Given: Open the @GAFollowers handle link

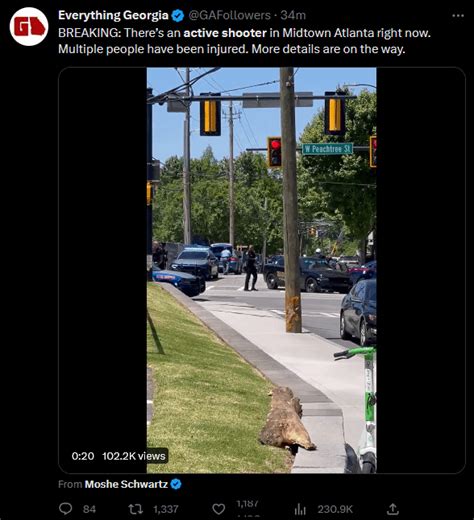Looking at the screenshot, I should [230, 15].
